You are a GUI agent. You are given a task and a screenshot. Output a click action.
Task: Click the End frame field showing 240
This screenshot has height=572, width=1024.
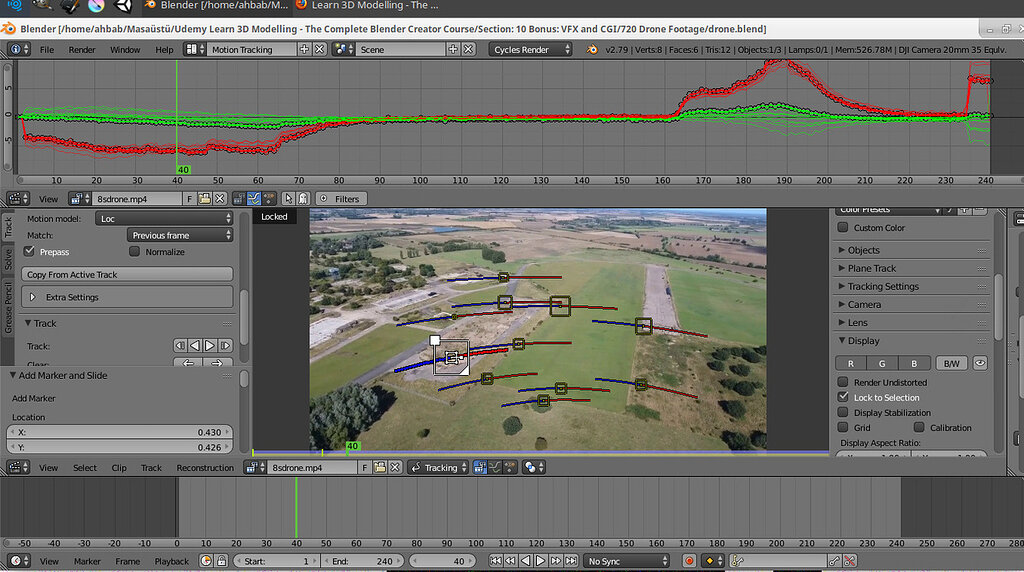[x=363, y=561]
